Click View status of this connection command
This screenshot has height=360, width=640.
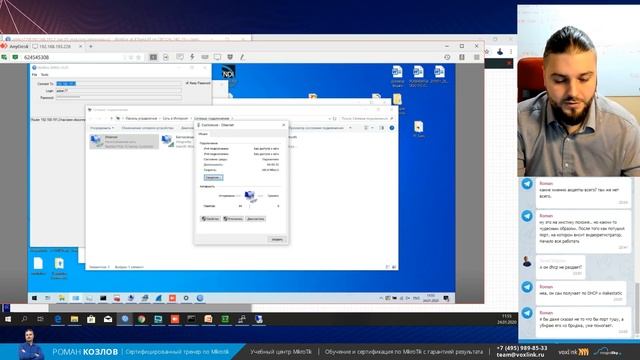(x=316, y=128)
